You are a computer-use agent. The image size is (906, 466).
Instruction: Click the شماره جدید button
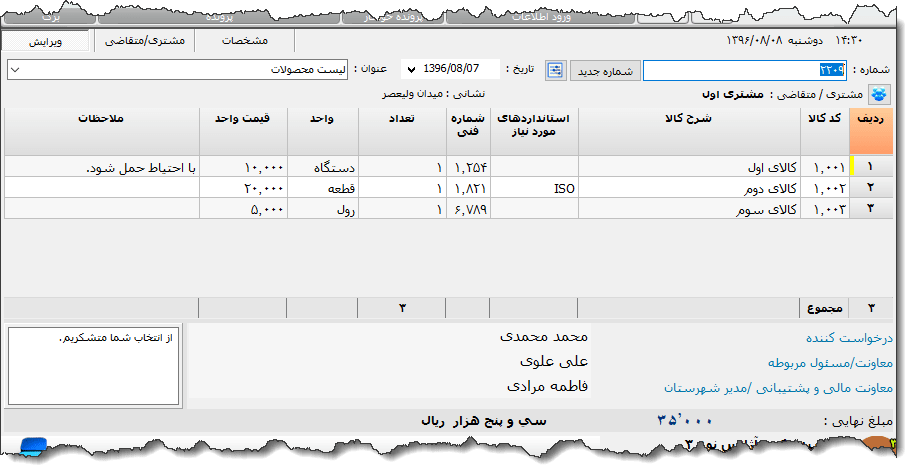(x=605, y=71)
